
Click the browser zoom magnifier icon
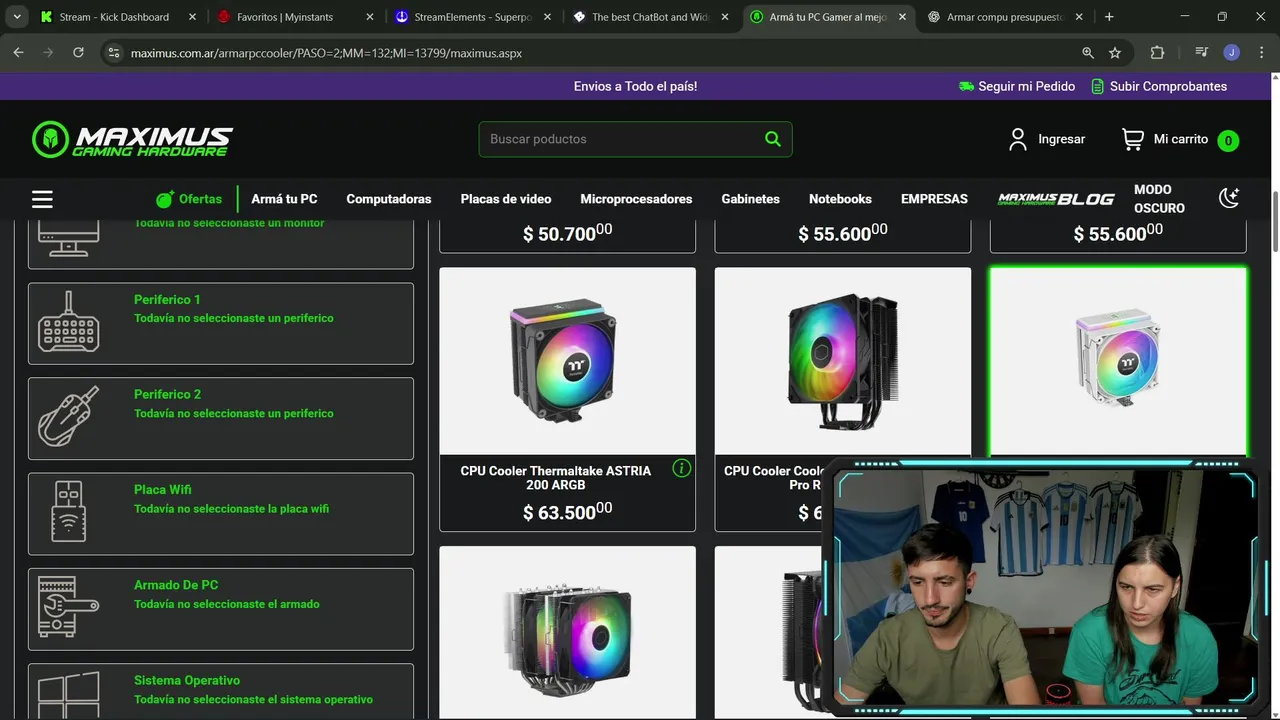click(1087, 53)
